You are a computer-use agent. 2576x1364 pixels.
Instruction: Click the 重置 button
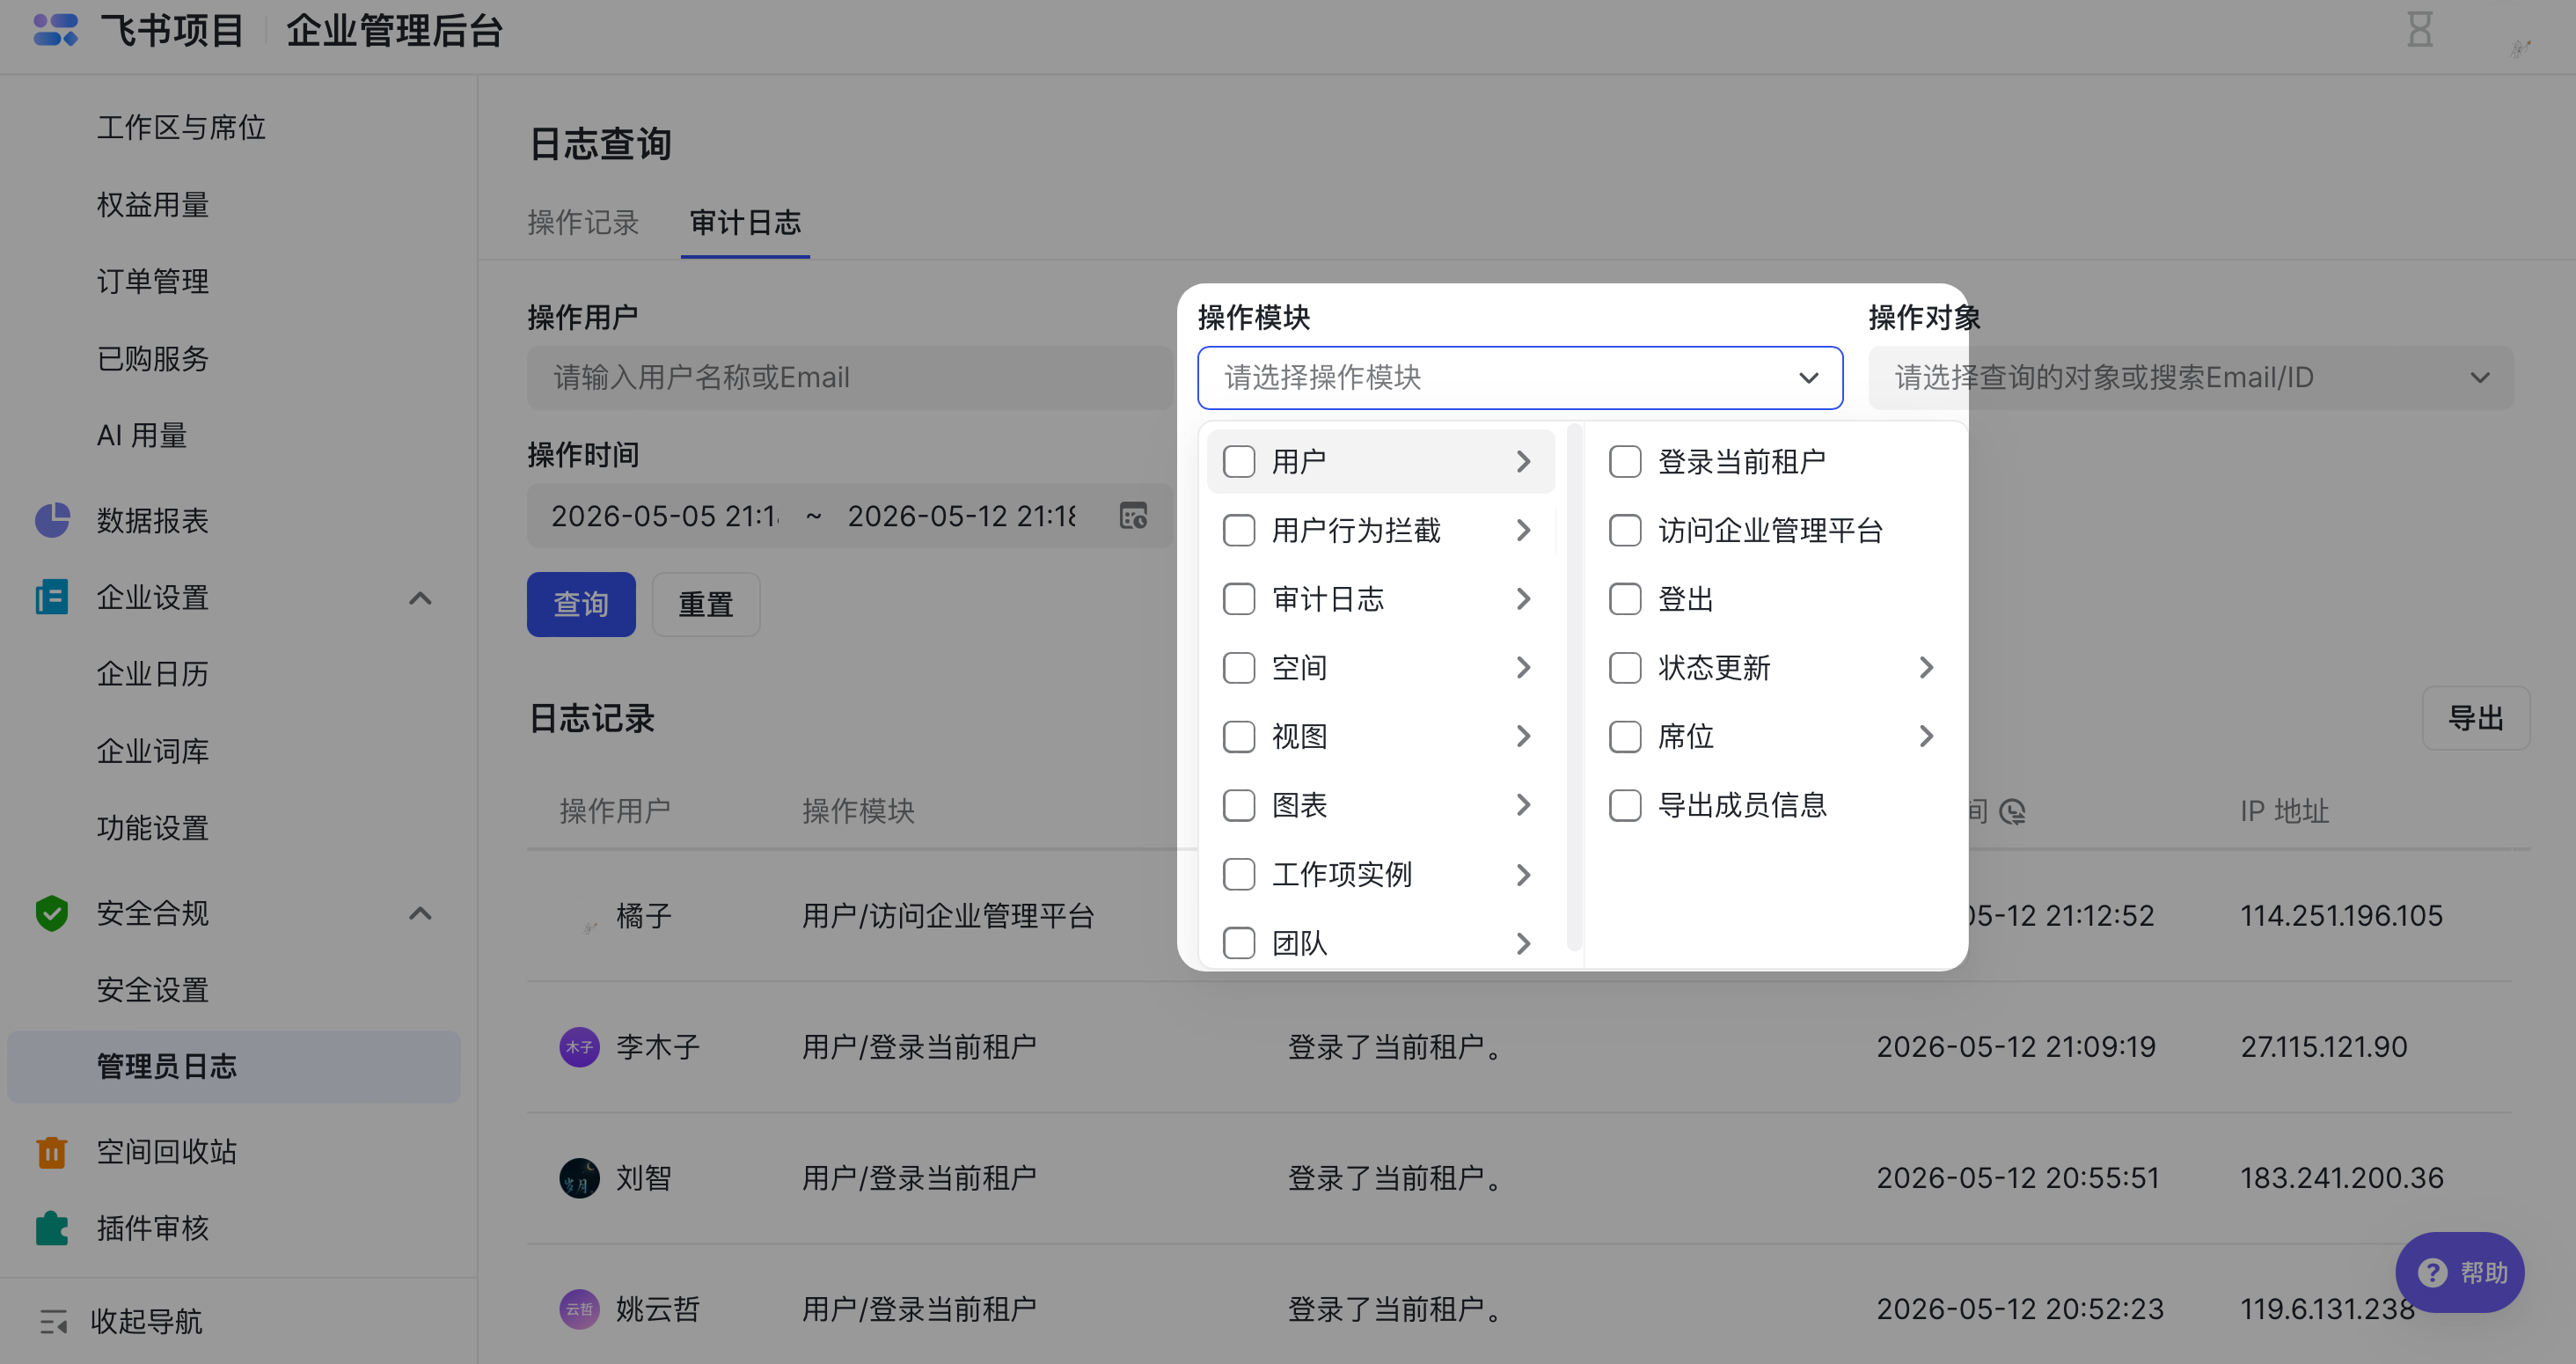pos(706,604)
